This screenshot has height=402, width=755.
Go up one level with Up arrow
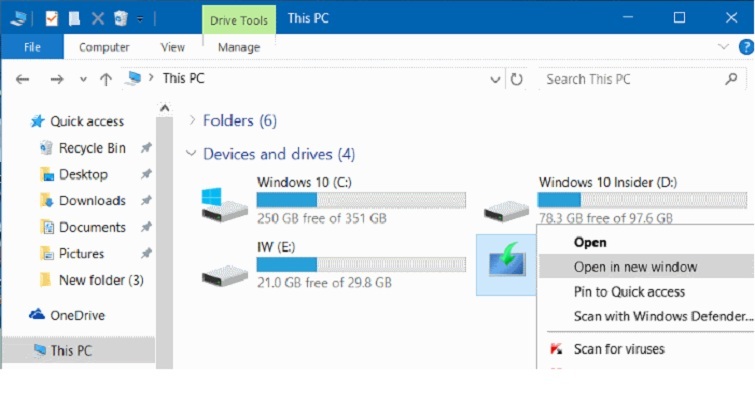pos(106,79)
